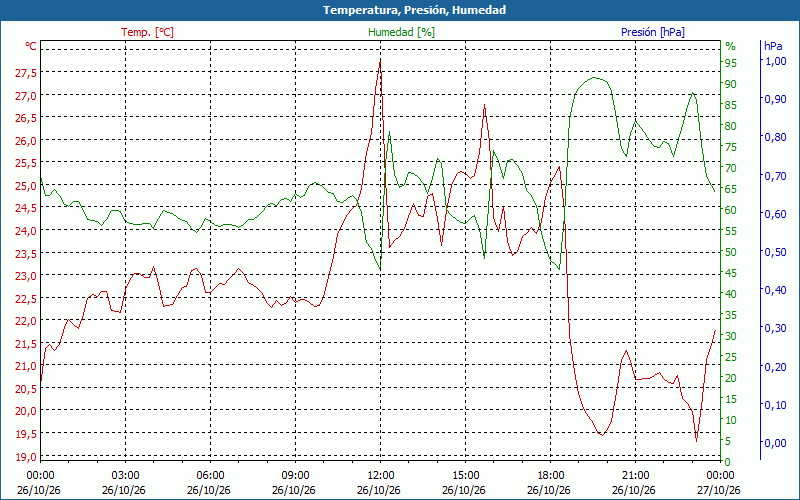Screen dimensions: 800x500
Task: Click the 03:00 time axis label
Action: coord(125,476)
